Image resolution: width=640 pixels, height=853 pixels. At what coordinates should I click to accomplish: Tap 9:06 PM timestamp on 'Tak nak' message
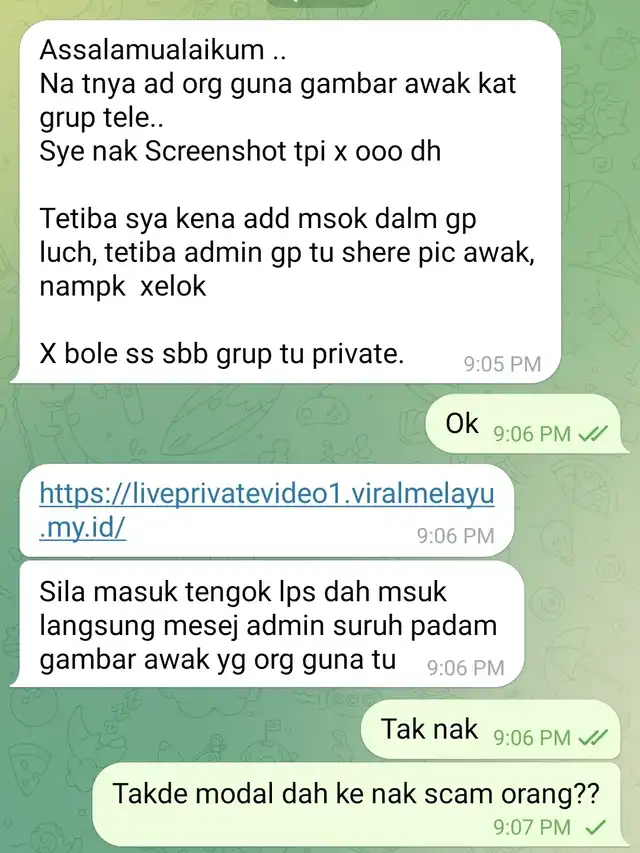click(x=532, y=738)
